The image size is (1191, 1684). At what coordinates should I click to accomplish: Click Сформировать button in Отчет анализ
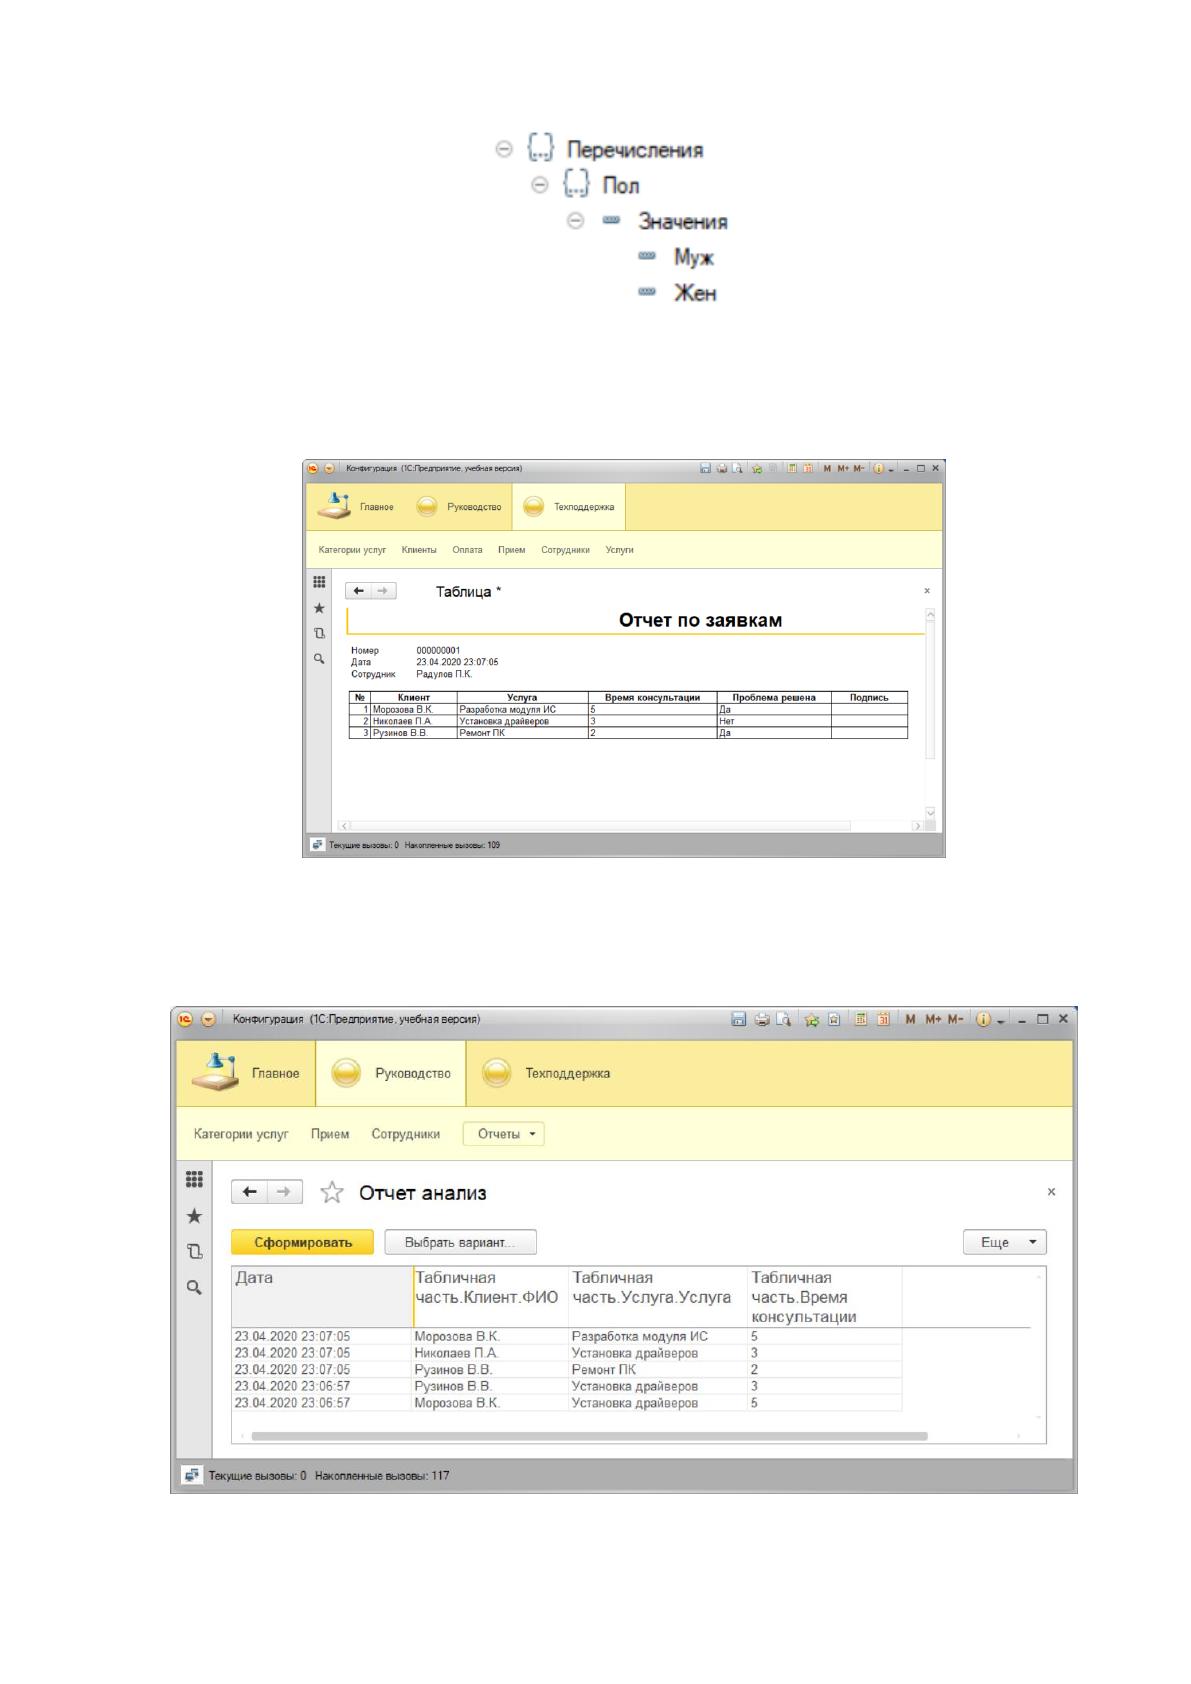(x=303, y=1242)
